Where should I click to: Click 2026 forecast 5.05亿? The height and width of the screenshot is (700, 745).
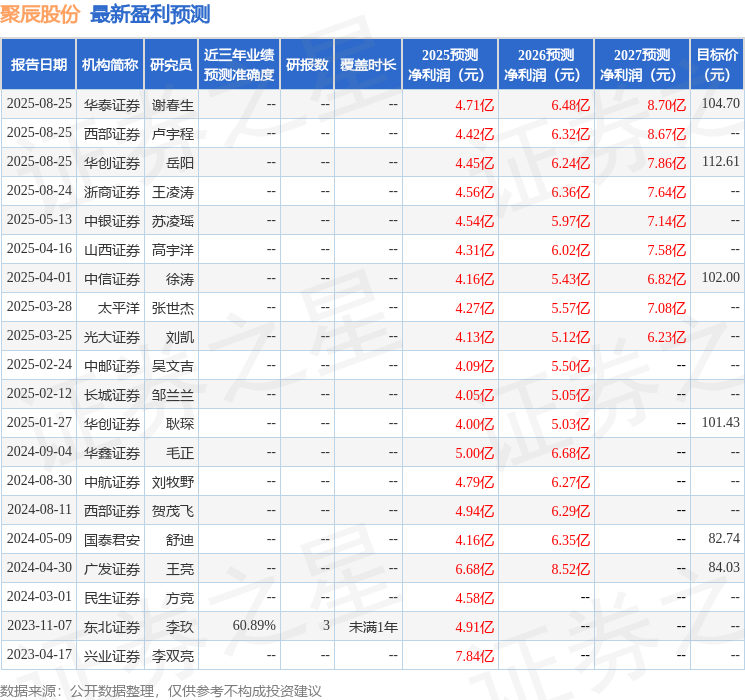tap(571, 395)
